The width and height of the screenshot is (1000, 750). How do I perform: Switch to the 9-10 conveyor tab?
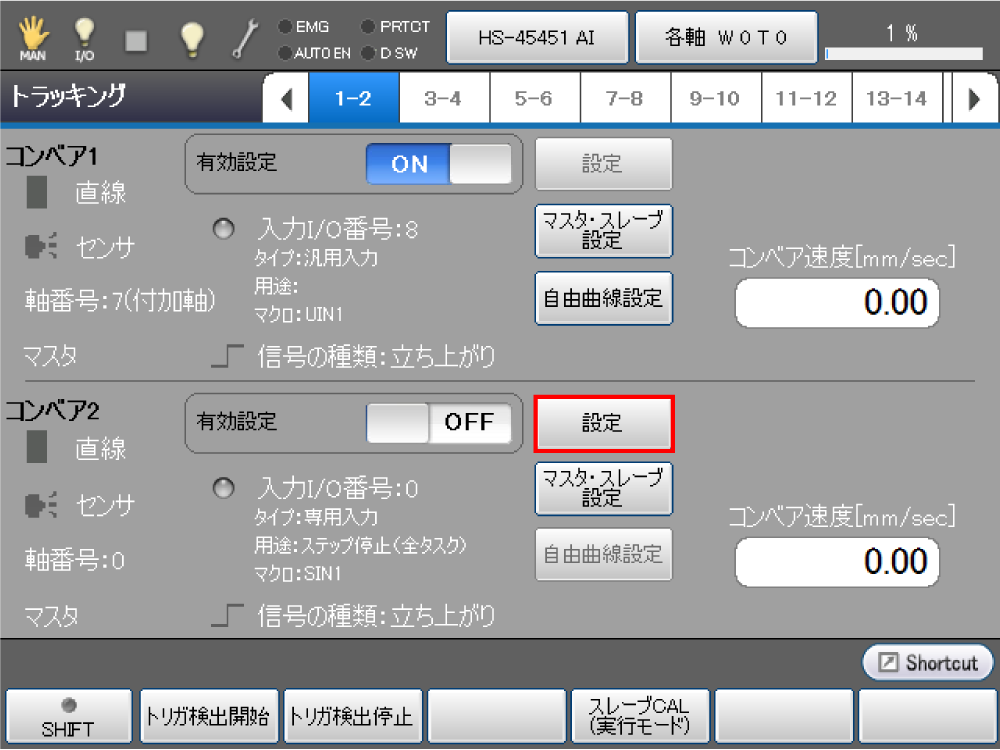tap(715, 99)
